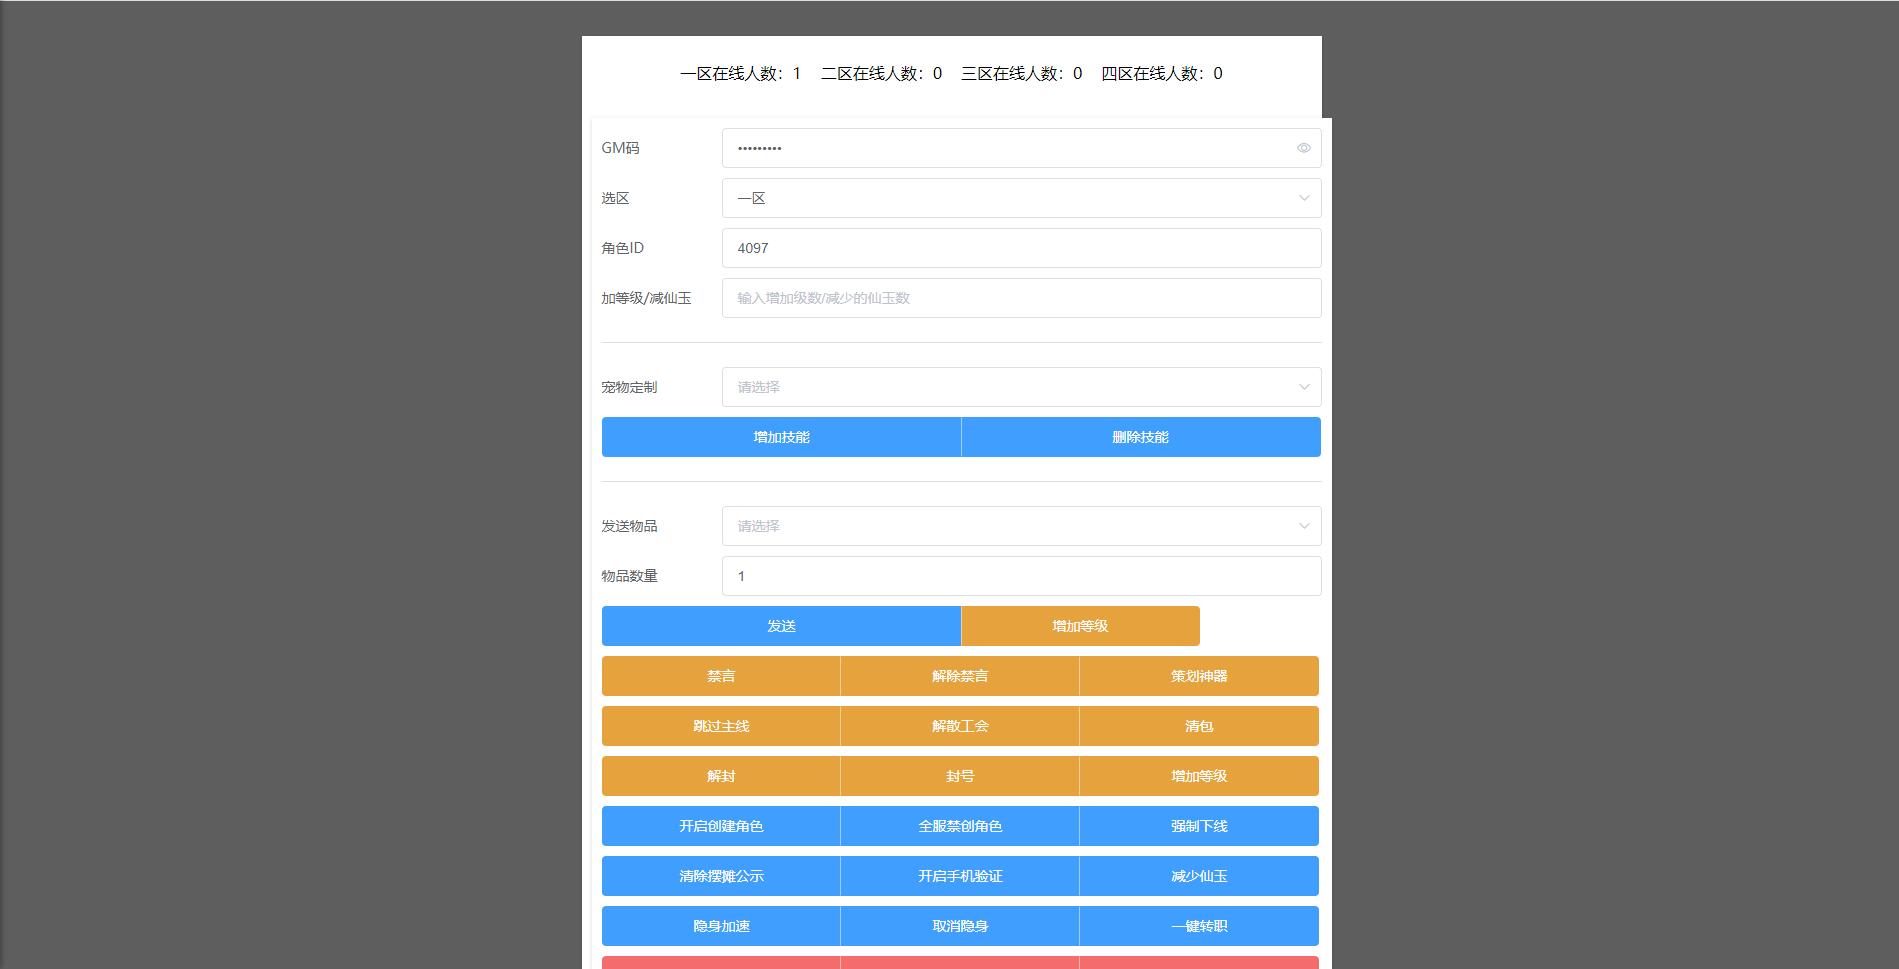Click 隐身加速 stealth speed button
Image resolution: width=1899 pixels, height=969 pixels.
click(x=720, y=925)
